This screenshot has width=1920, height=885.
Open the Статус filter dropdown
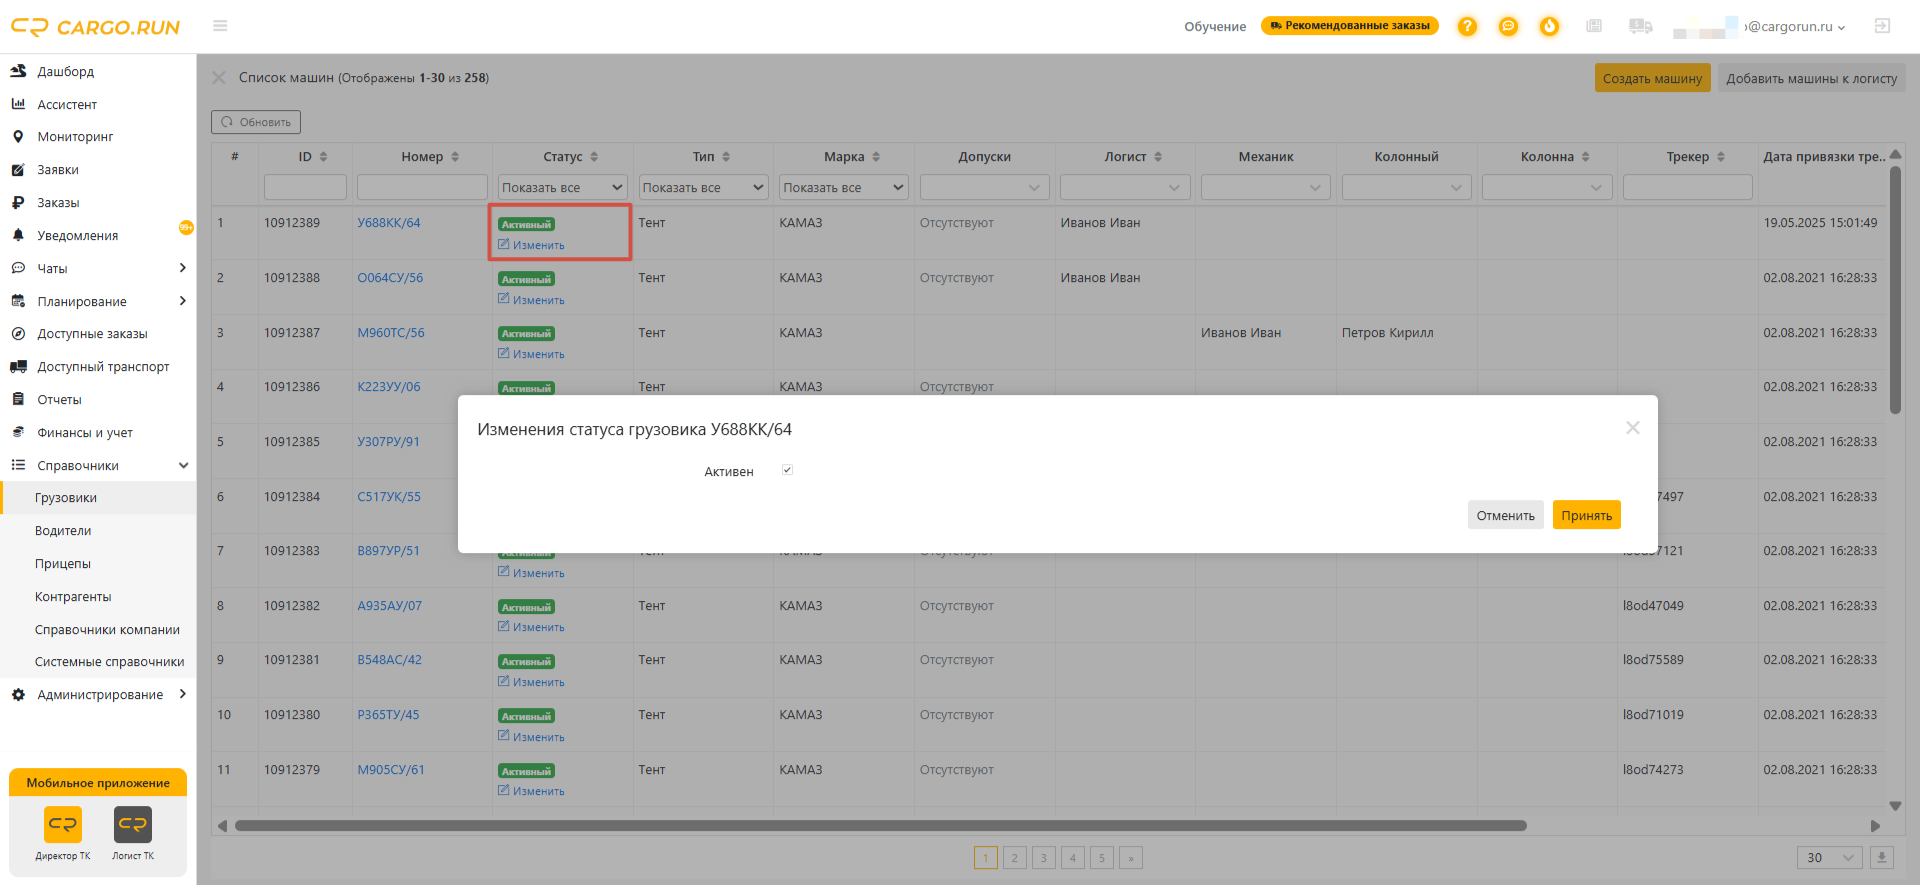pyautogui.click(x=562, y=187)
